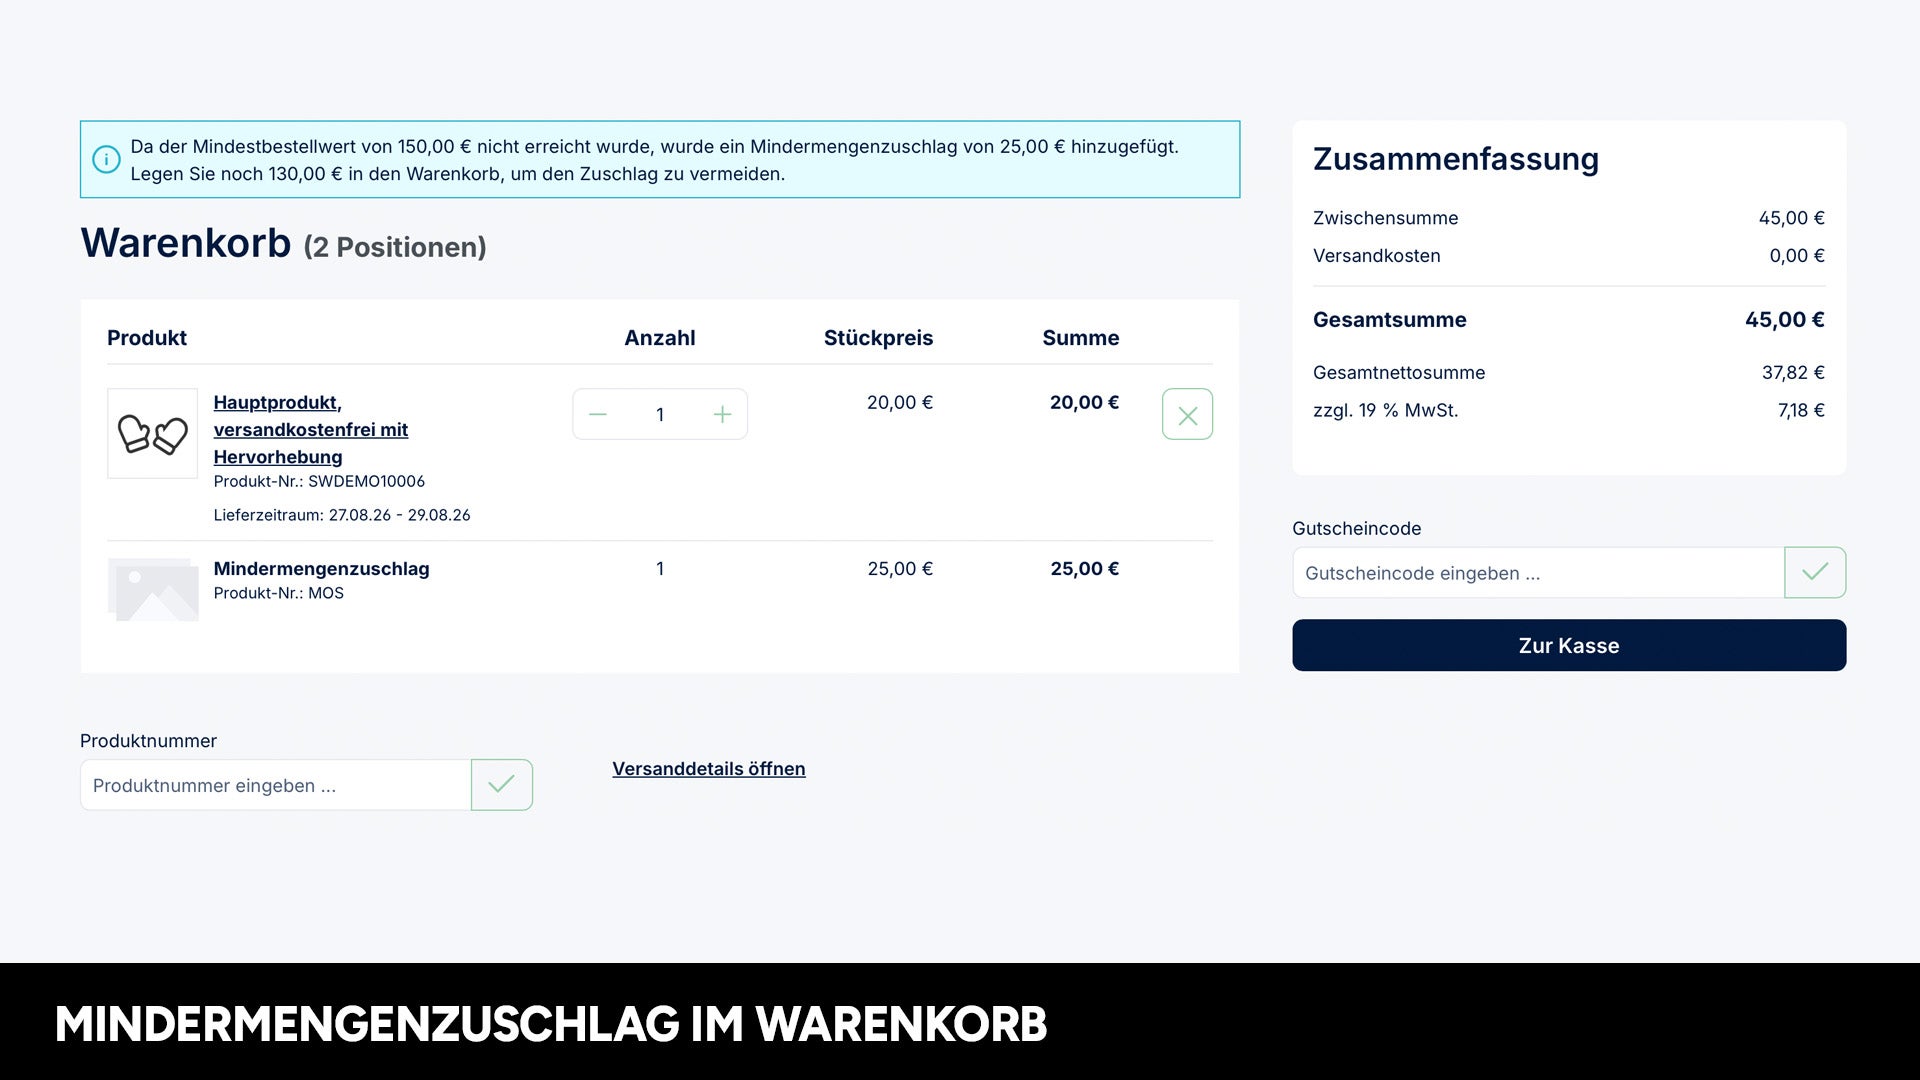Open the Hauptprodukt product link
Screen dimensions: 1920x1080
coord(311,429)
